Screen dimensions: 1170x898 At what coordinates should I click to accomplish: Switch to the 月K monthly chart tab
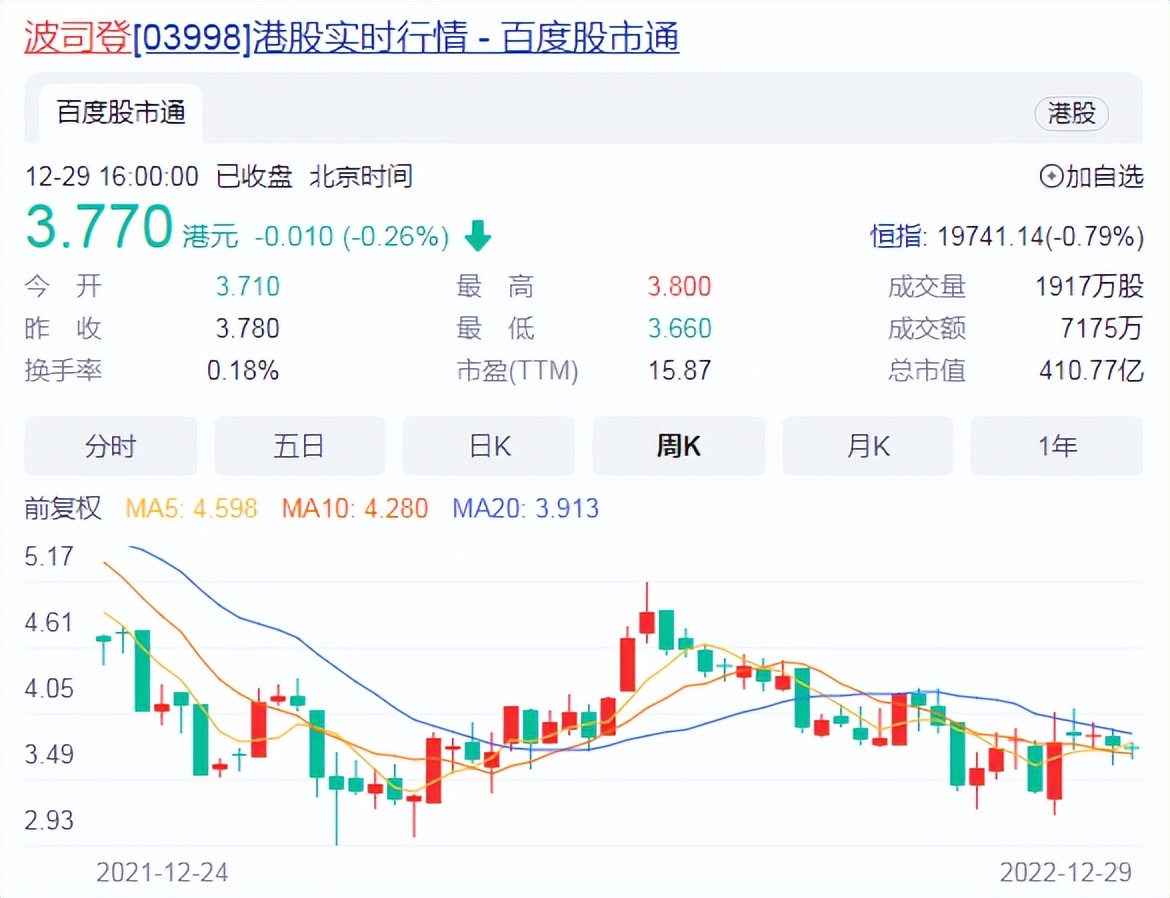(x=867, y=446)
